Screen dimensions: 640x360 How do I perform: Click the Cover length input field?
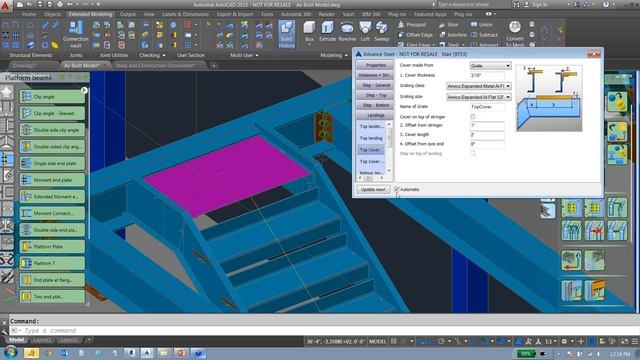487,135
